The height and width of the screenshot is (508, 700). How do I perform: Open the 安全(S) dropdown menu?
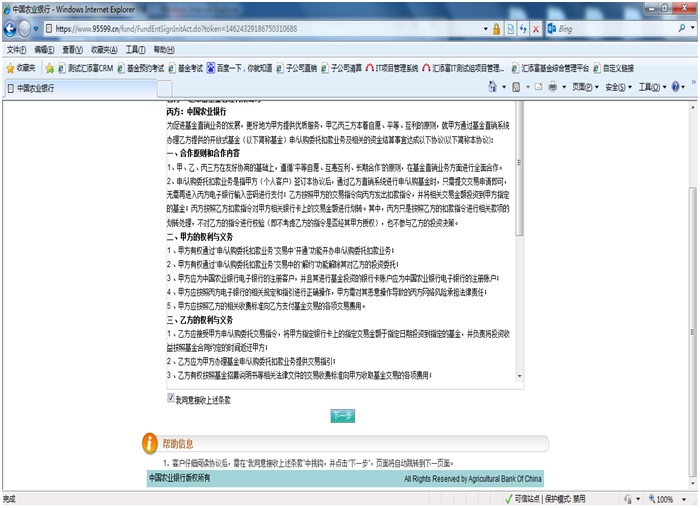(x=617, y=88)
